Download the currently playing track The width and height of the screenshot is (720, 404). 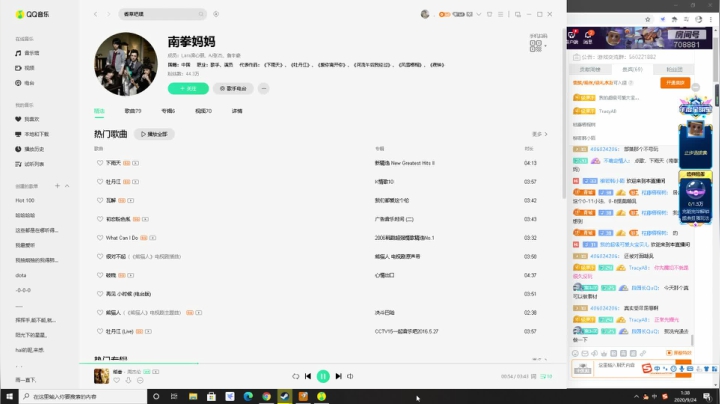[128, 381]
